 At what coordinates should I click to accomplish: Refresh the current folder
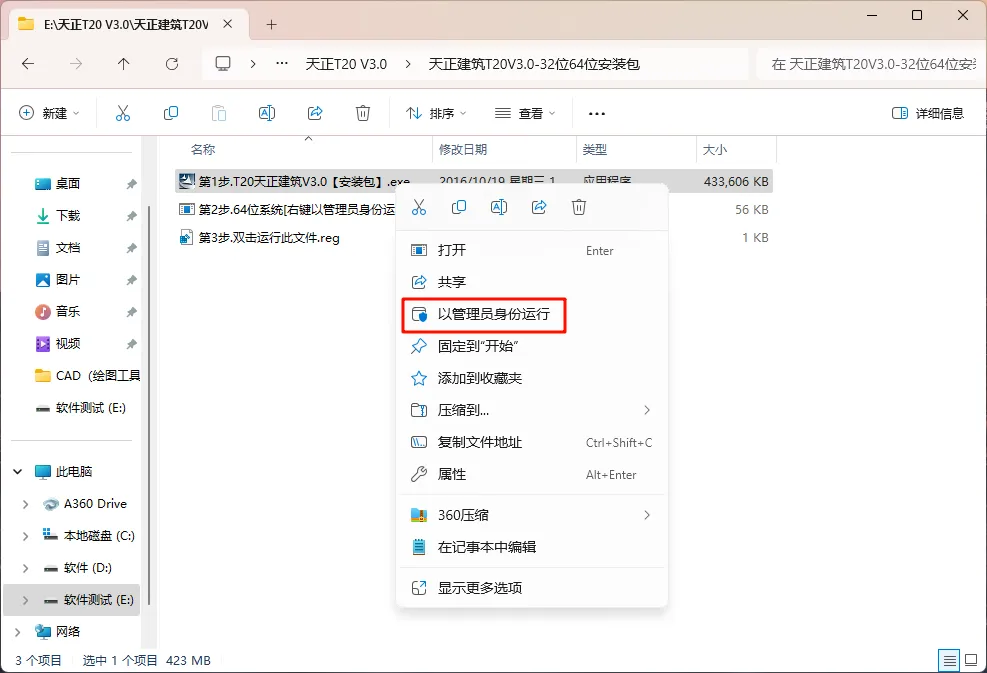[172, 64]
